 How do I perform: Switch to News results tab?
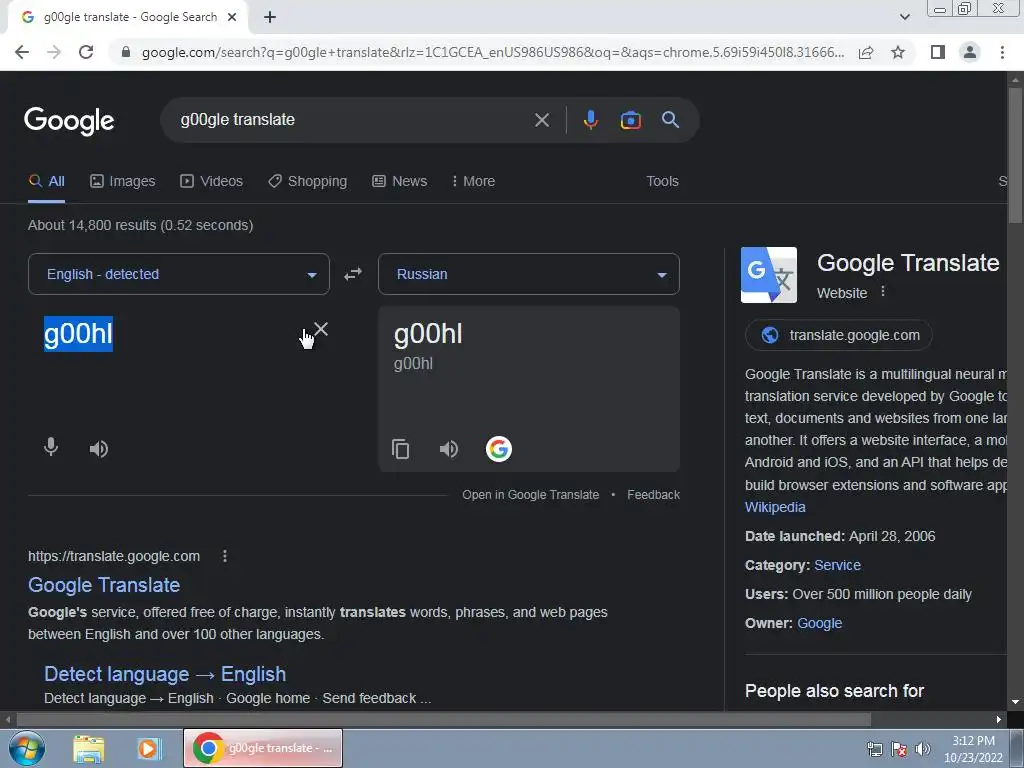400,181
